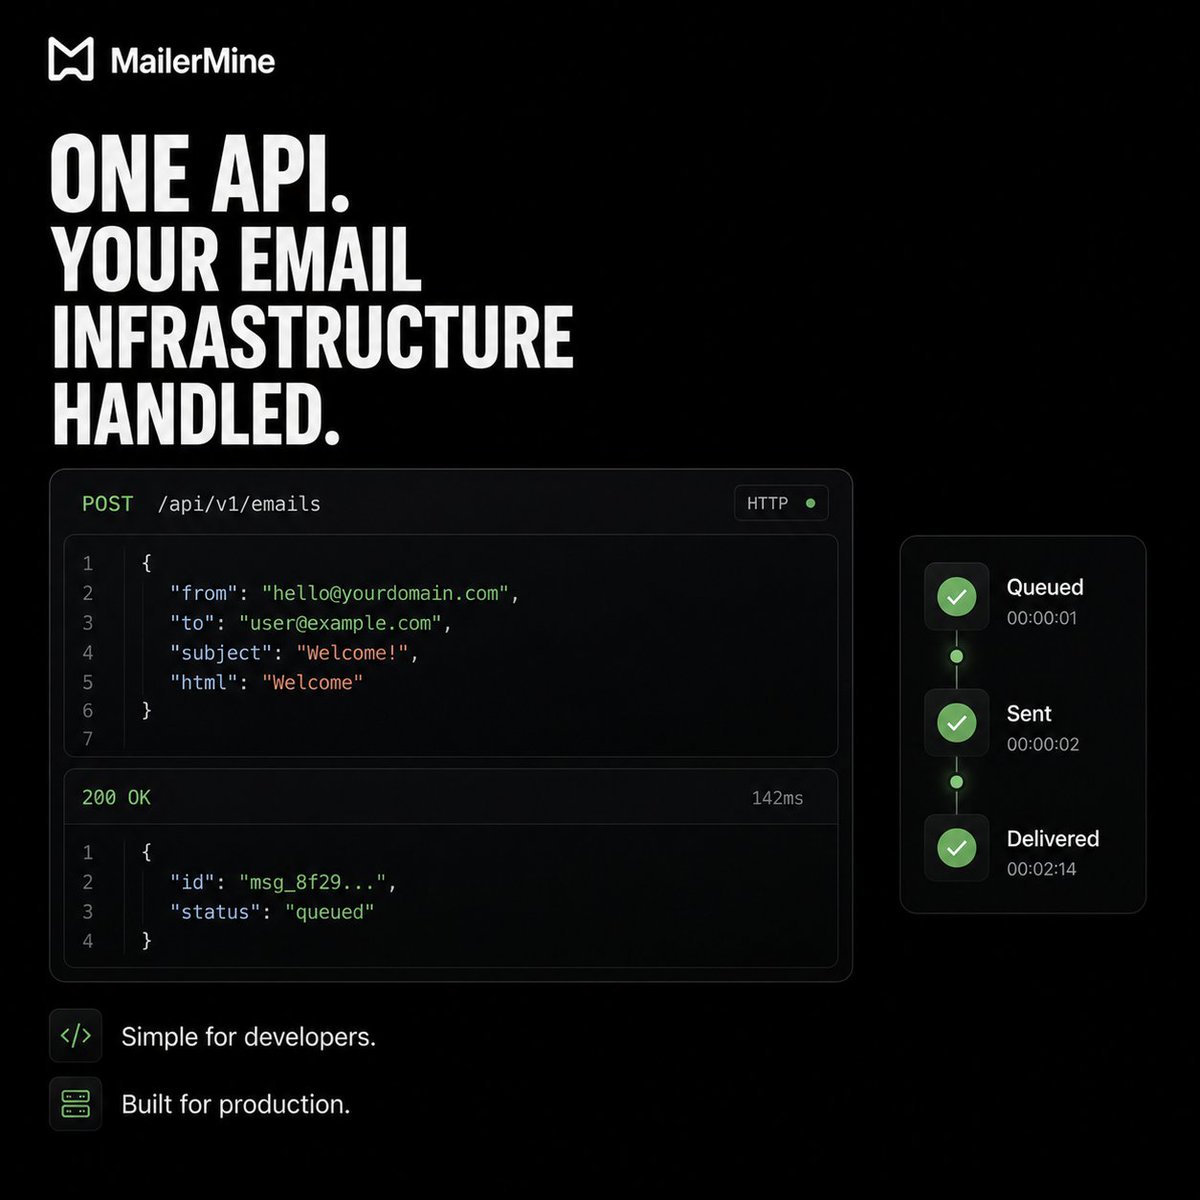Image resolution: width=1200 pixels, height=1200 pixels.
Task: Click the "Welcome" html value
Action: click(x=312, y=682)
